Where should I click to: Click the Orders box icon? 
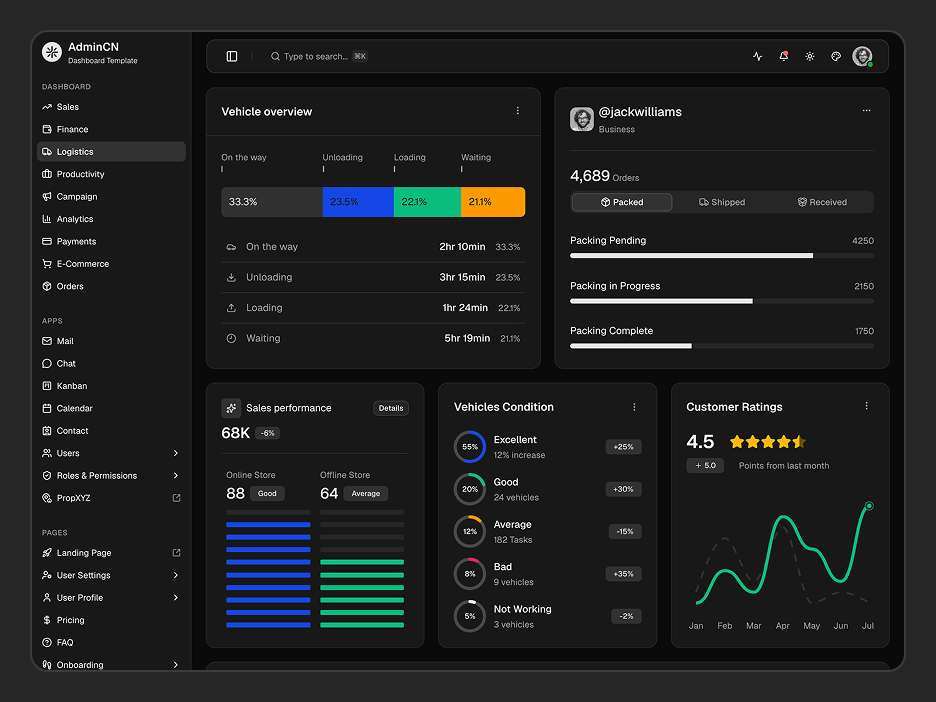click(47, 286)
